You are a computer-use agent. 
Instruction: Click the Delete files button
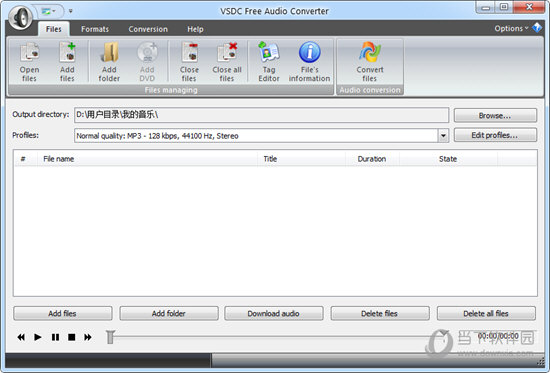[380, 313]
